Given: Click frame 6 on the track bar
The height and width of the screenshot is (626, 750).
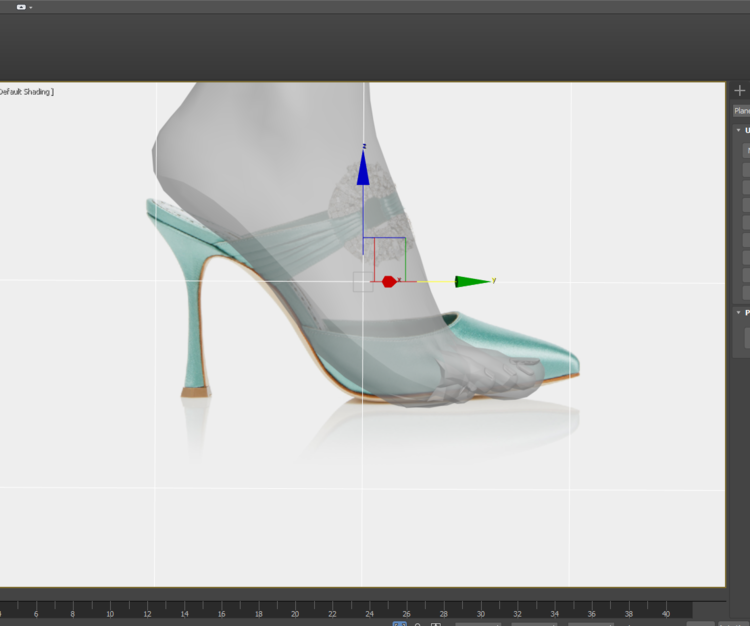Looking at the screenshot, I should (x=36, y=614).
